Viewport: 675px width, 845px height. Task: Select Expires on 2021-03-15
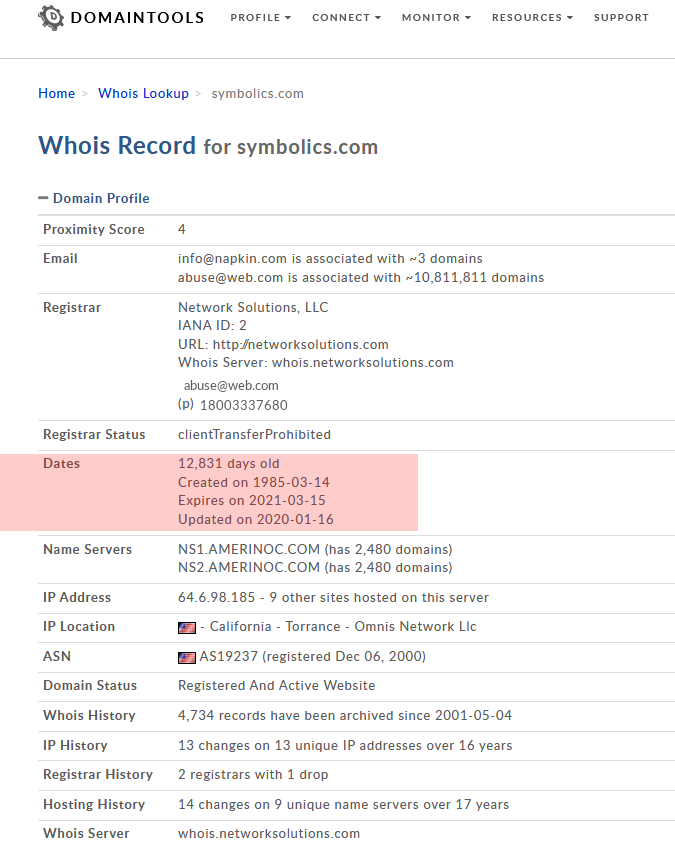(252, 501)
